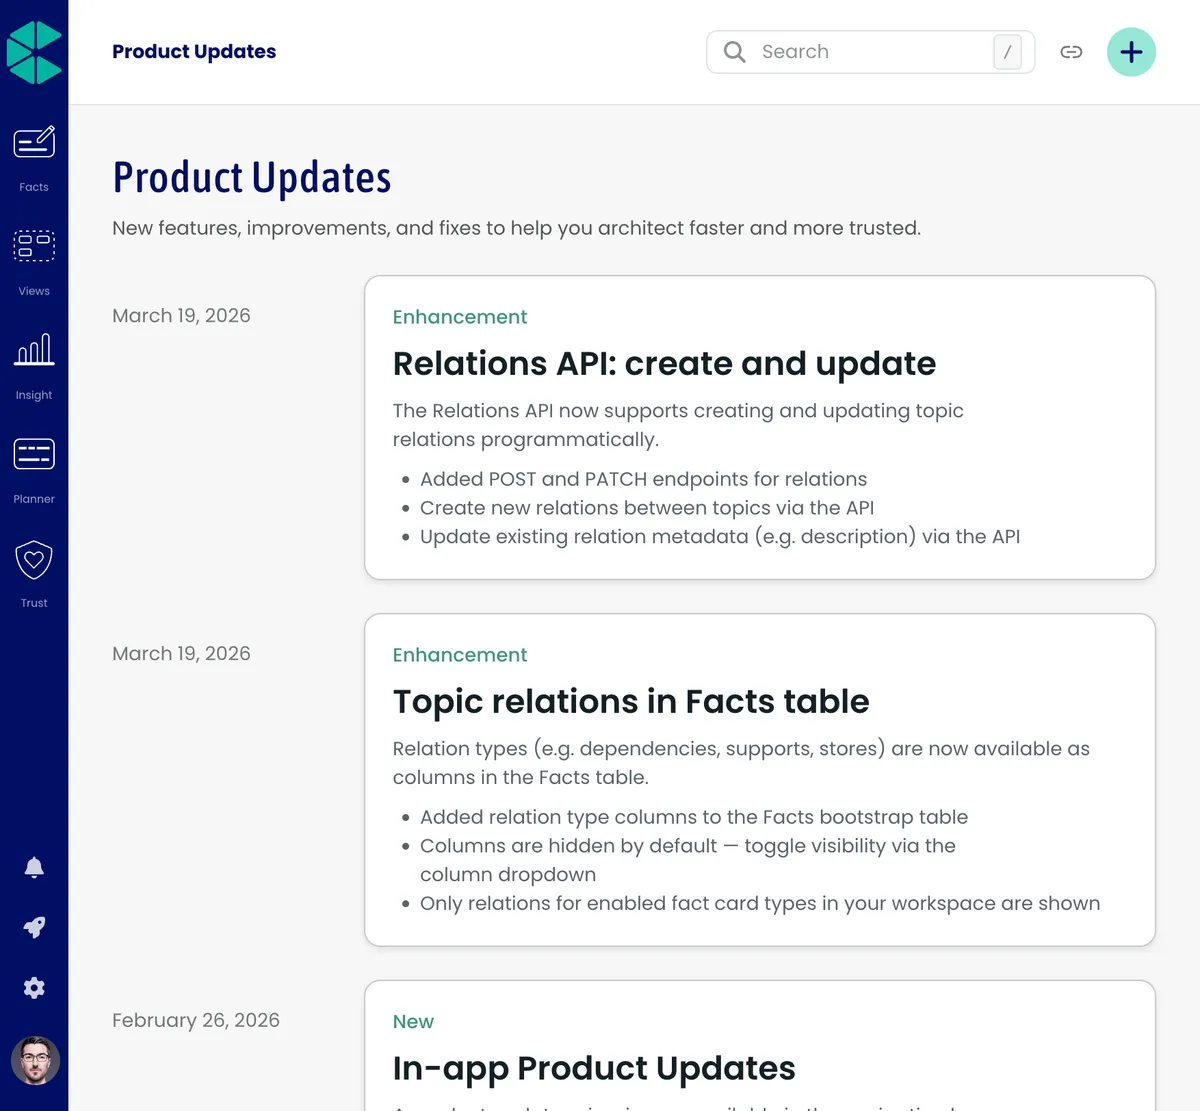1200x1111 pixels.
Task: Open product updates rocket icon
Action: pos(34,927)
